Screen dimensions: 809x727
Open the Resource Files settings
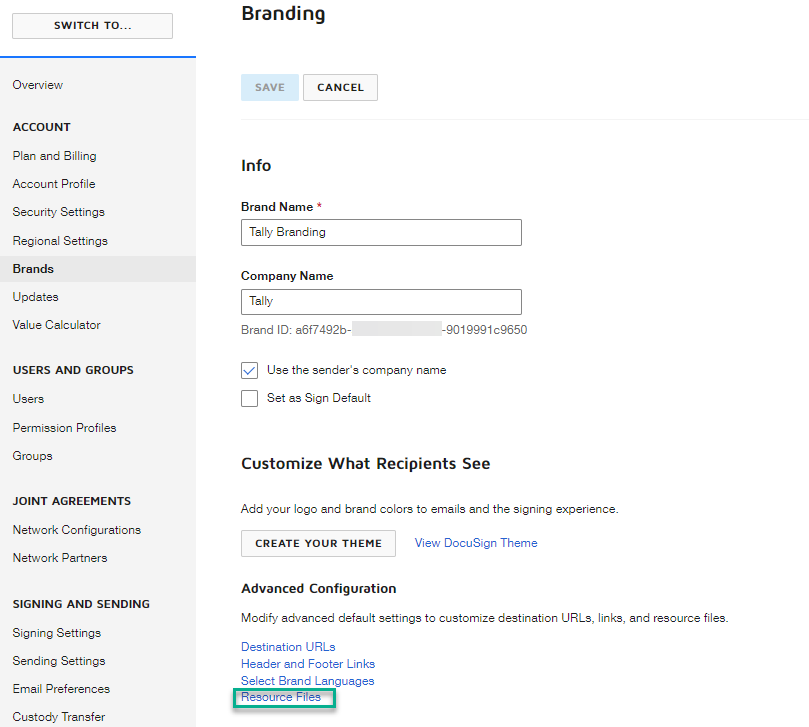(283, 697)
